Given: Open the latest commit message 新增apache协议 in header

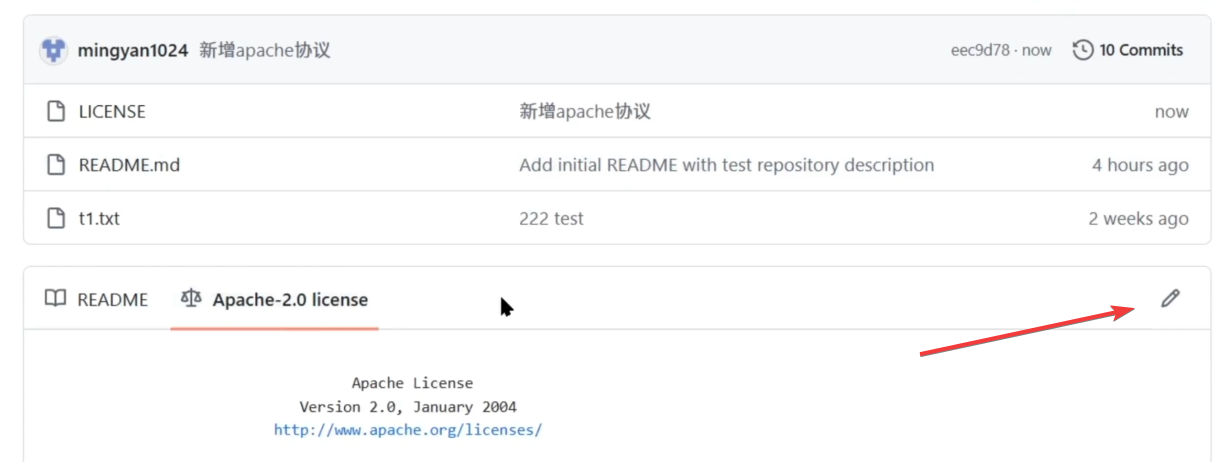Looking at the screenshot, I should (x=265, y=50).
